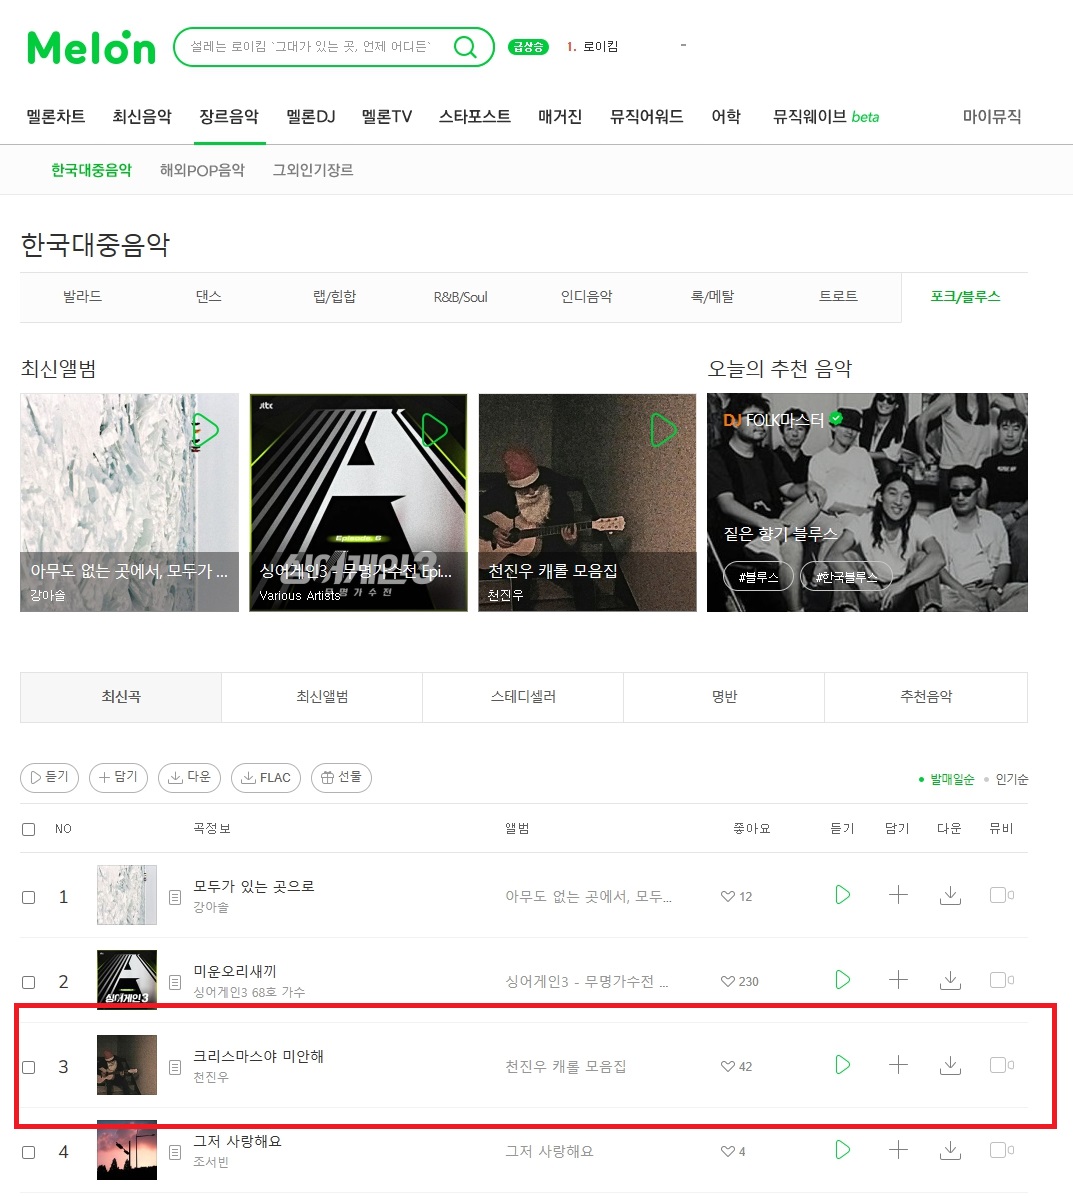Play the 싱어게인3 album overlay button
Image resolution: width=1073 pixels, height=1196 pixels.
pyautogui.click(x=434, y=430)
